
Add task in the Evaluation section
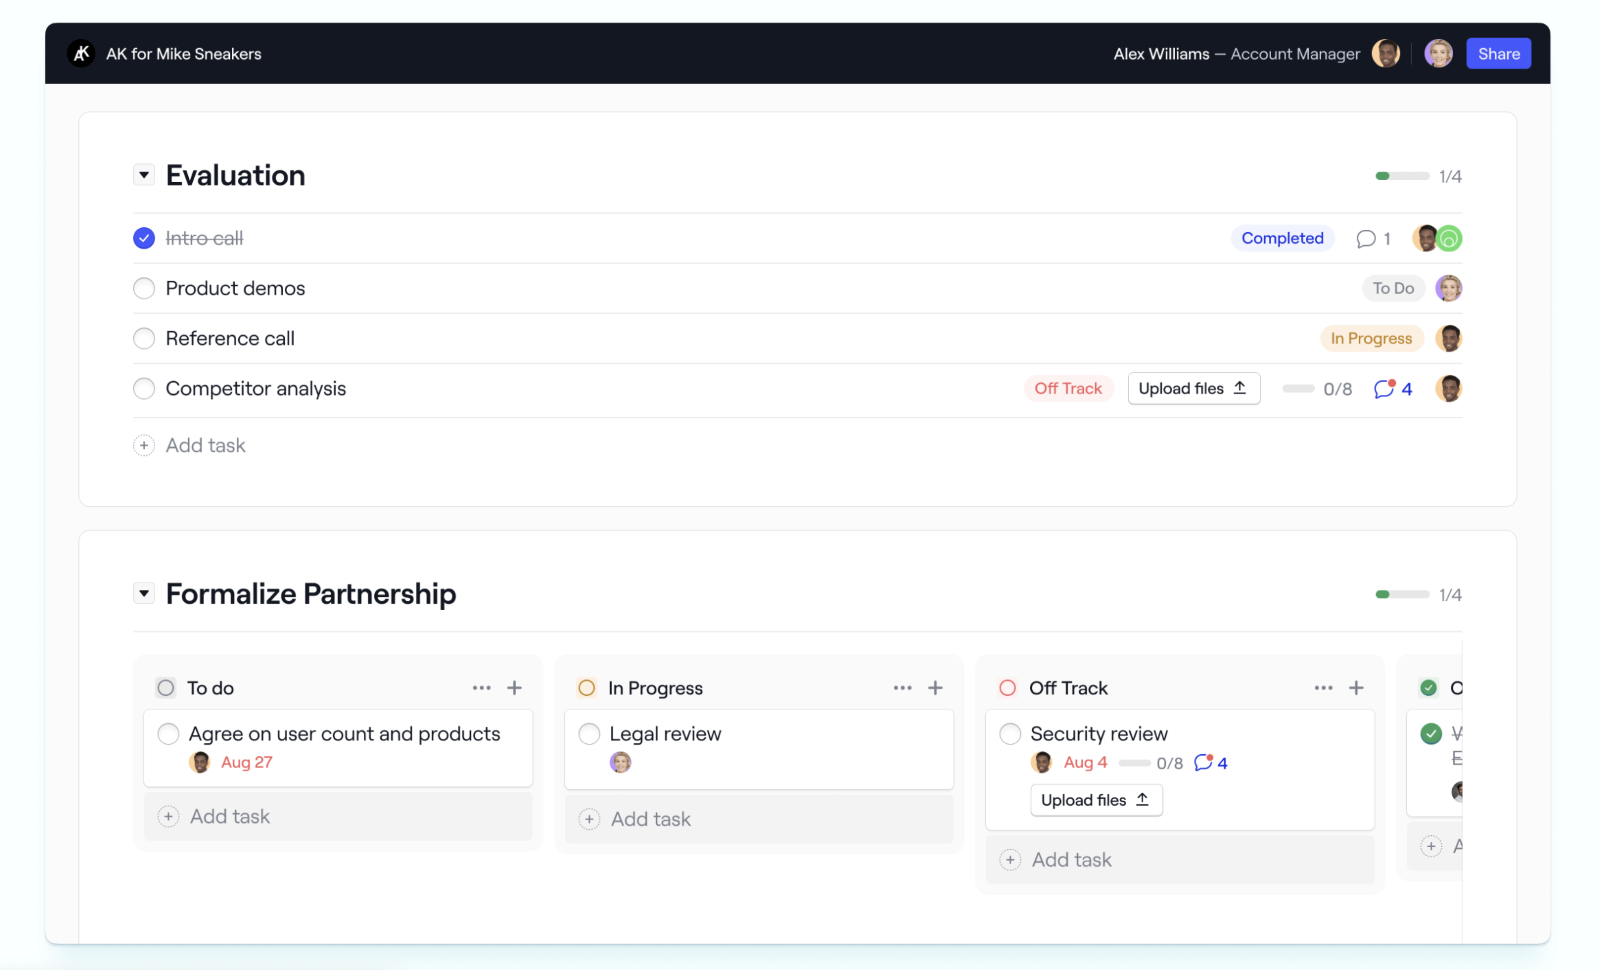[x=190, y=446]
